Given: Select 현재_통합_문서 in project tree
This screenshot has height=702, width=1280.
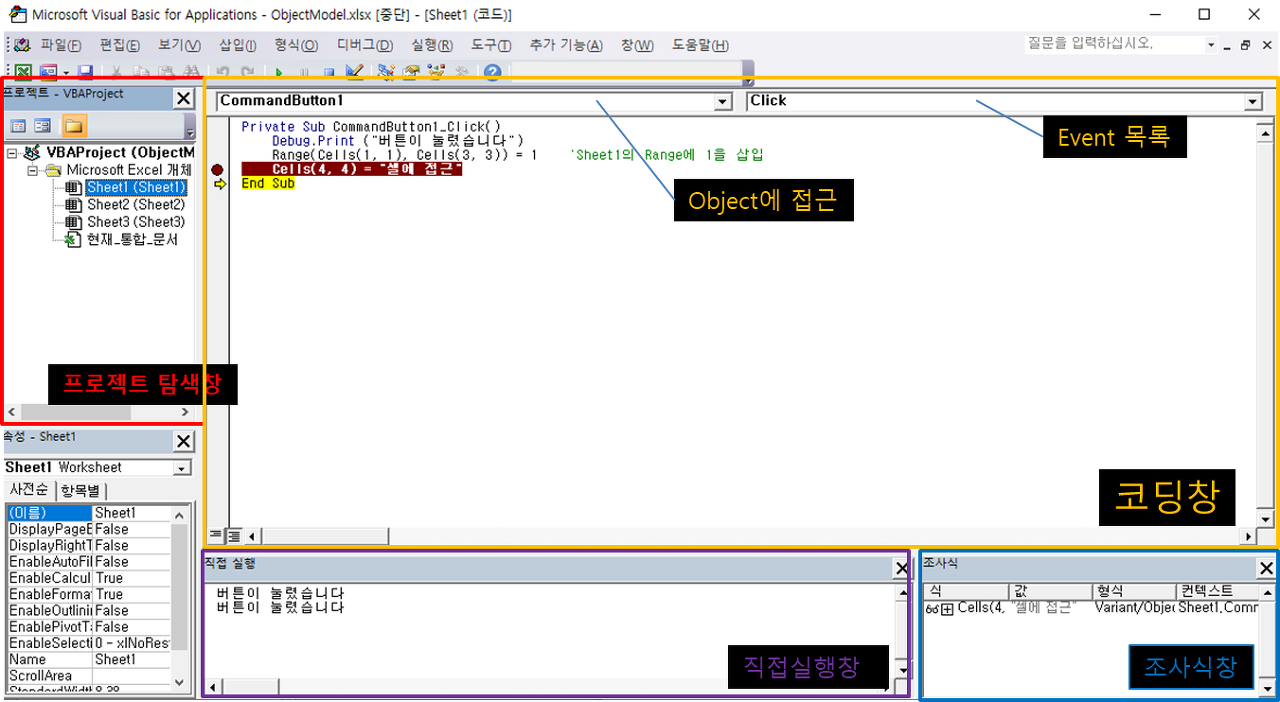Looking at the screenshot, I should pyautogui.click(x=132, y=239).
